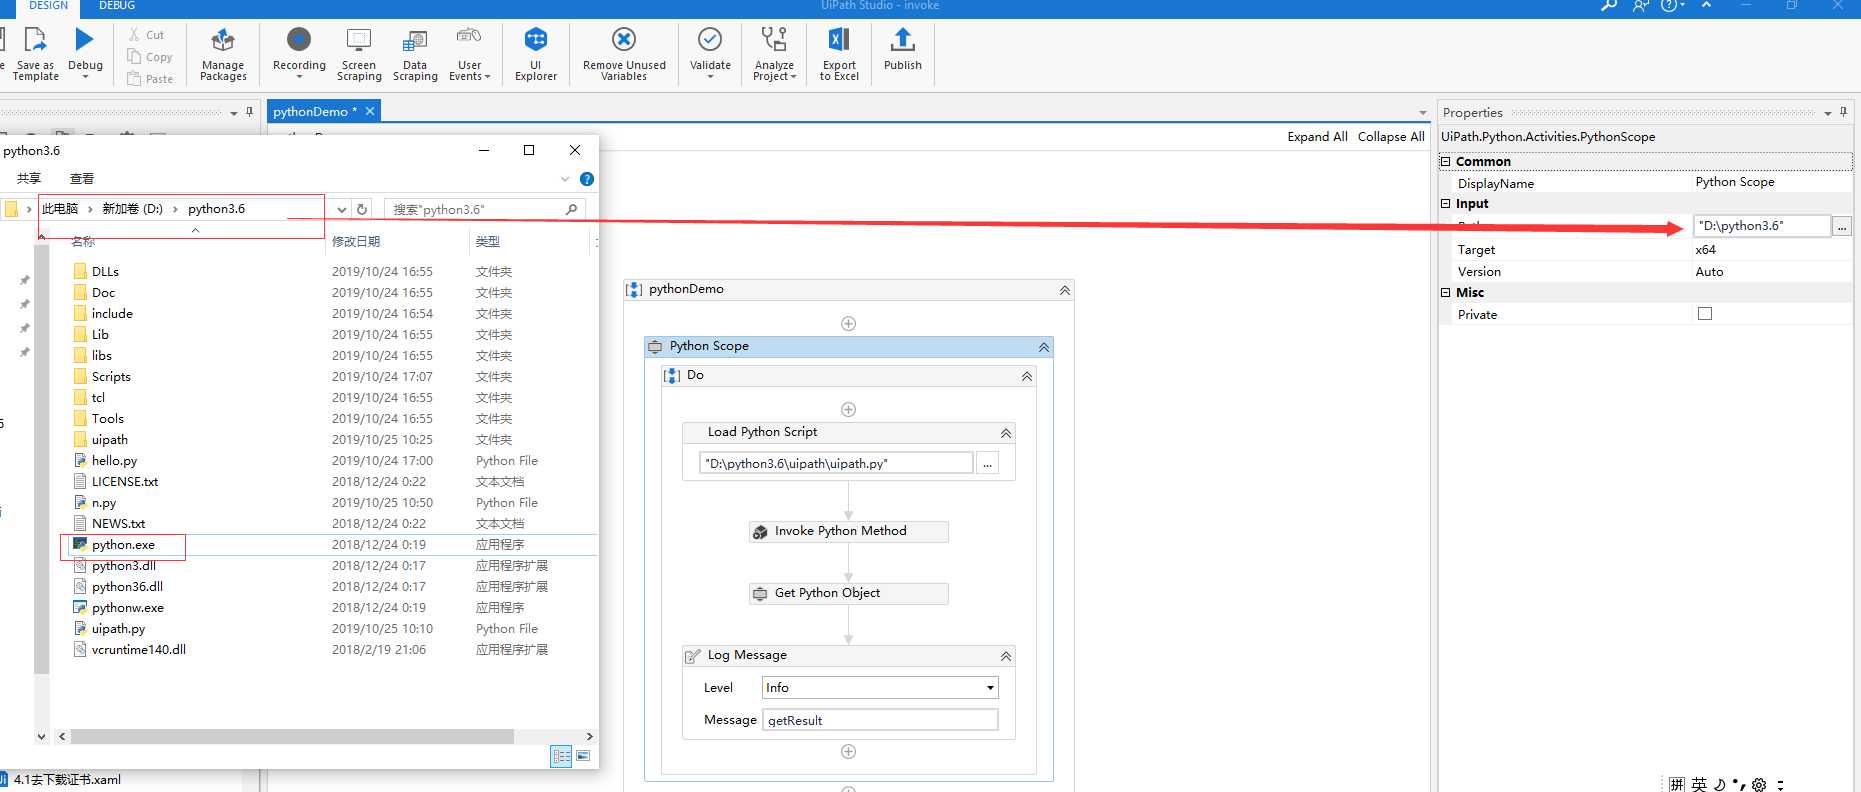Click the Explorer refresh icon

tap(362, 209)
